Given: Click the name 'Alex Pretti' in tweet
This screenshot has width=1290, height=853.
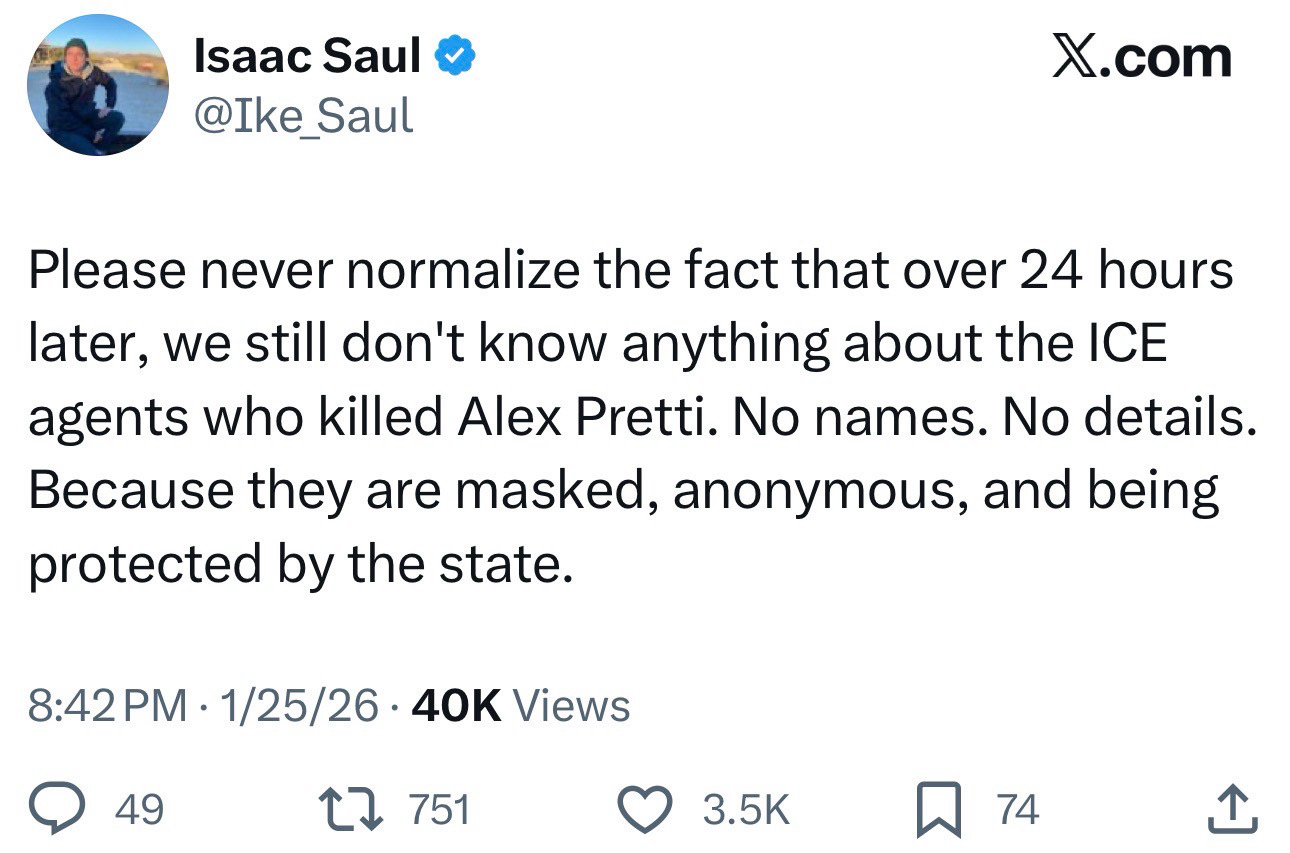Looking at the screenshot, I should tap(582, 418).
